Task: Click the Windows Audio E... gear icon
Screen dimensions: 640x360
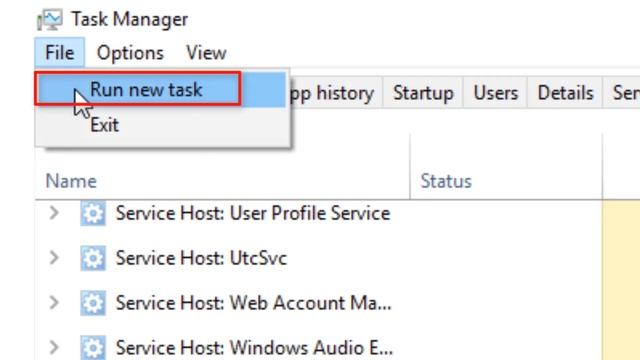Action: pyautogui.click(x=93, y=348)
